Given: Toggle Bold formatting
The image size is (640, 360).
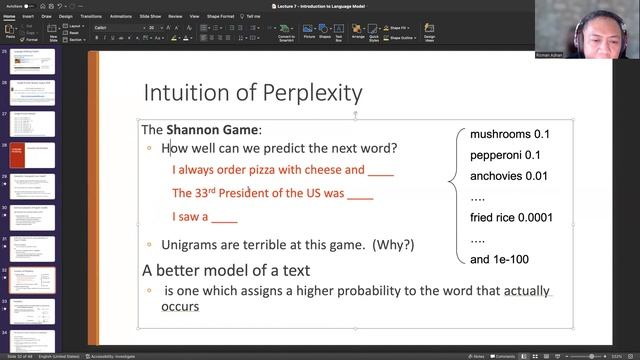Looking at the screenshot, I should click(97, 38).
